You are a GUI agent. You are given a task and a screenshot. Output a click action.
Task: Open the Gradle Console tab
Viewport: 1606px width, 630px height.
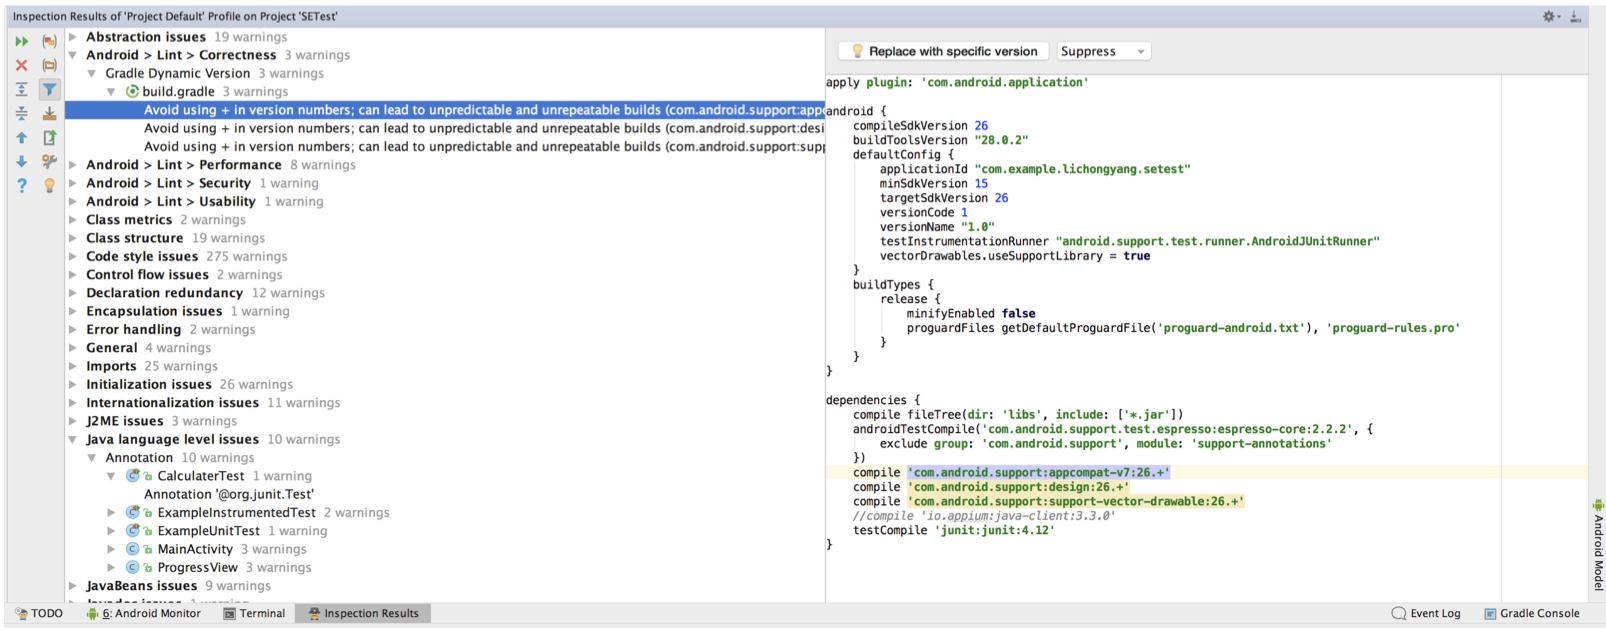click(1532, 613)
